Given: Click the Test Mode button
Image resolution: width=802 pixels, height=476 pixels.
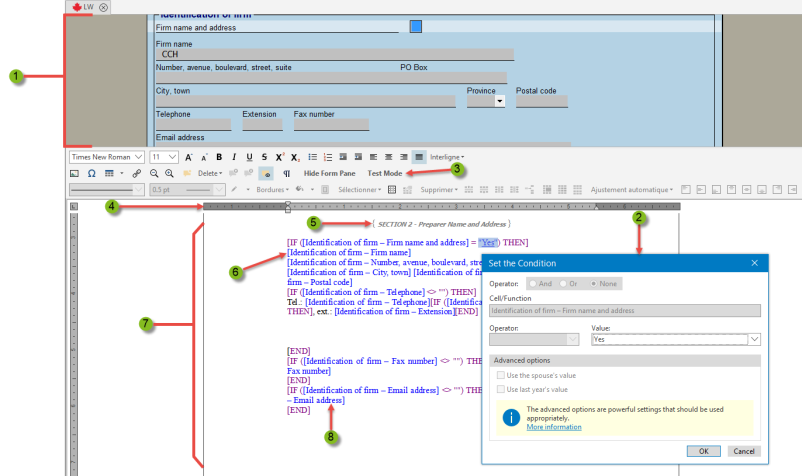Looking at the screenshot, I should (x=385, y=173).
